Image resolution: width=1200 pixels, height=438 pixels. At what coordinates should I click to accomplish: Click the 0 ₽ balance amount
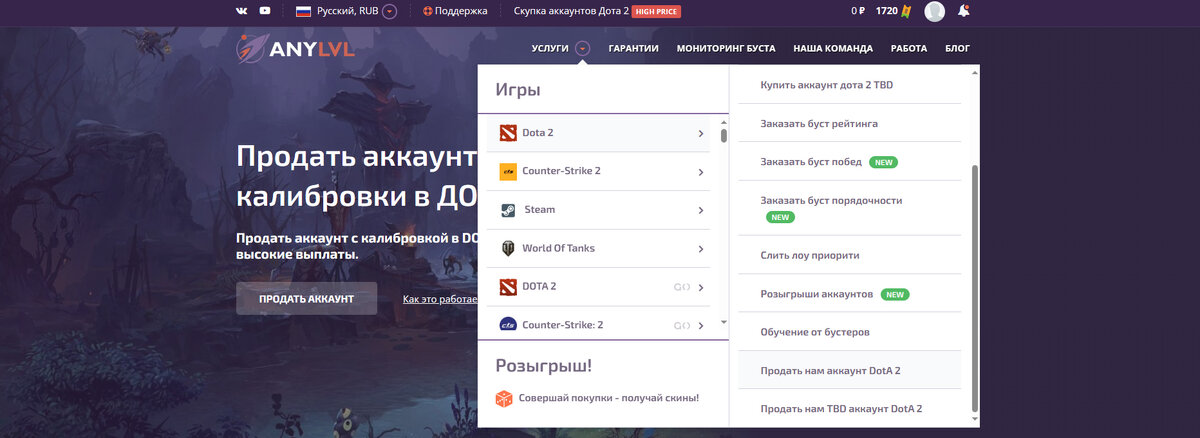tap(858, 11)
